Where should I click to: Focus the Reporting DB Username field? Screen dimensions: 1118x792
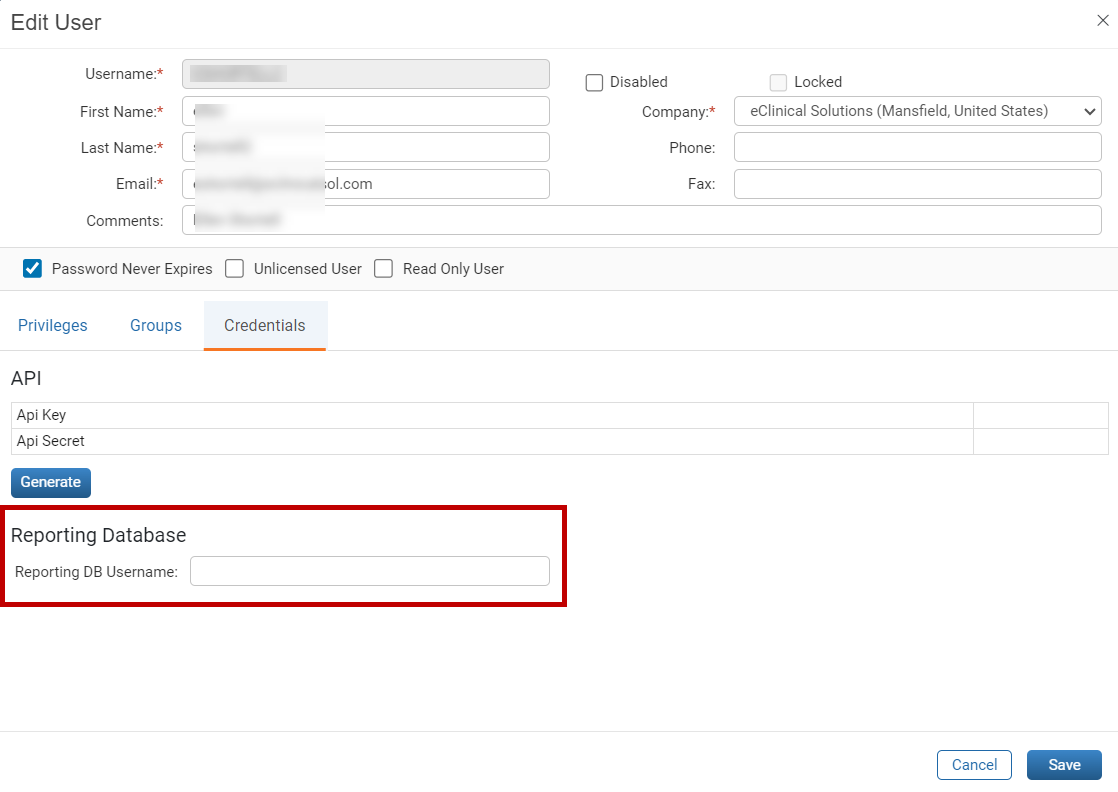(369, 571)
